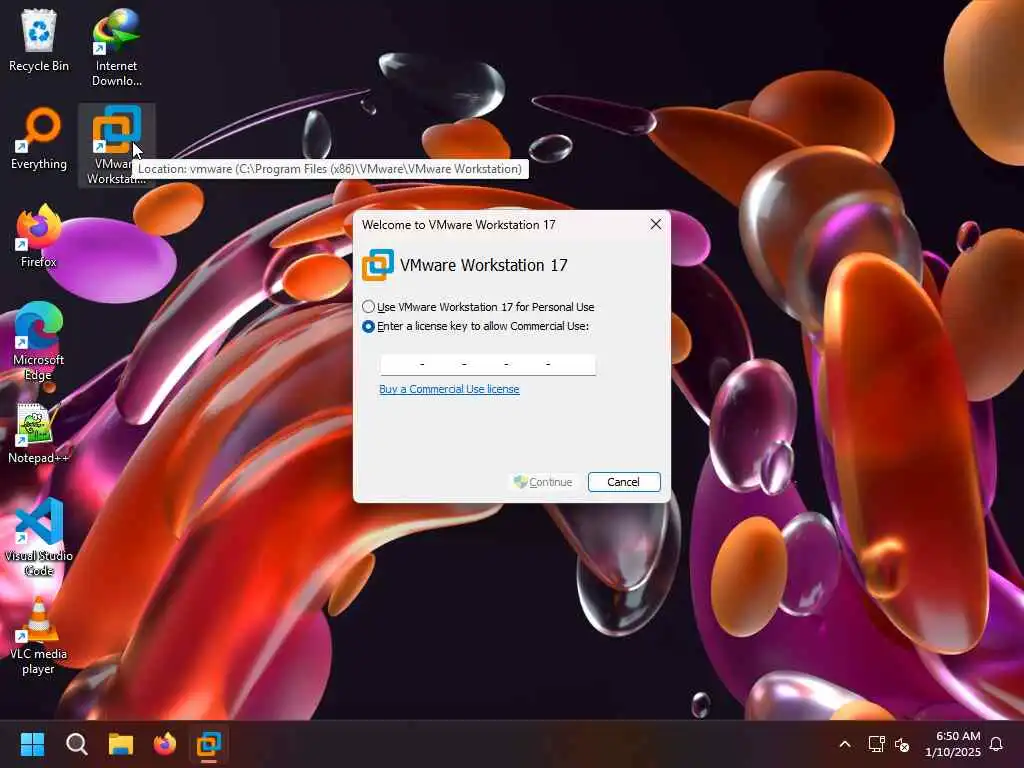
Task: Open the notifications bell icon
Action: coord(996,744)
